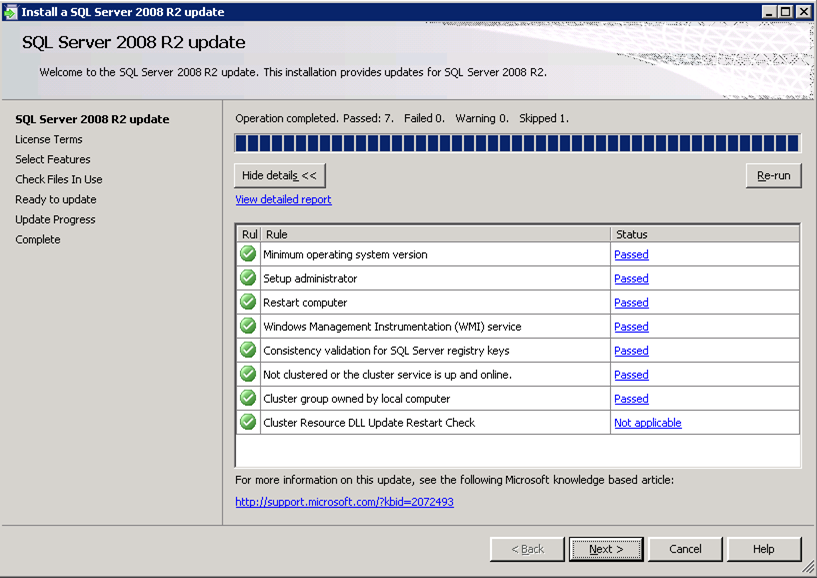The image size is (817, 578).
Task: Click Not clustered or the cluster service text
Action: point(387,374)
